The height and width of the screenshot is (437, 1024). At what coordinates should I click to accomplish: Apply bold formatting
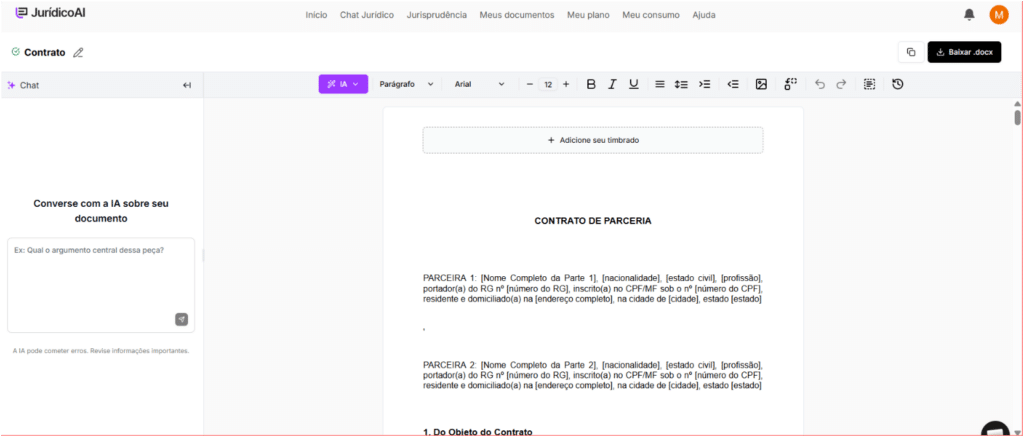591,84
